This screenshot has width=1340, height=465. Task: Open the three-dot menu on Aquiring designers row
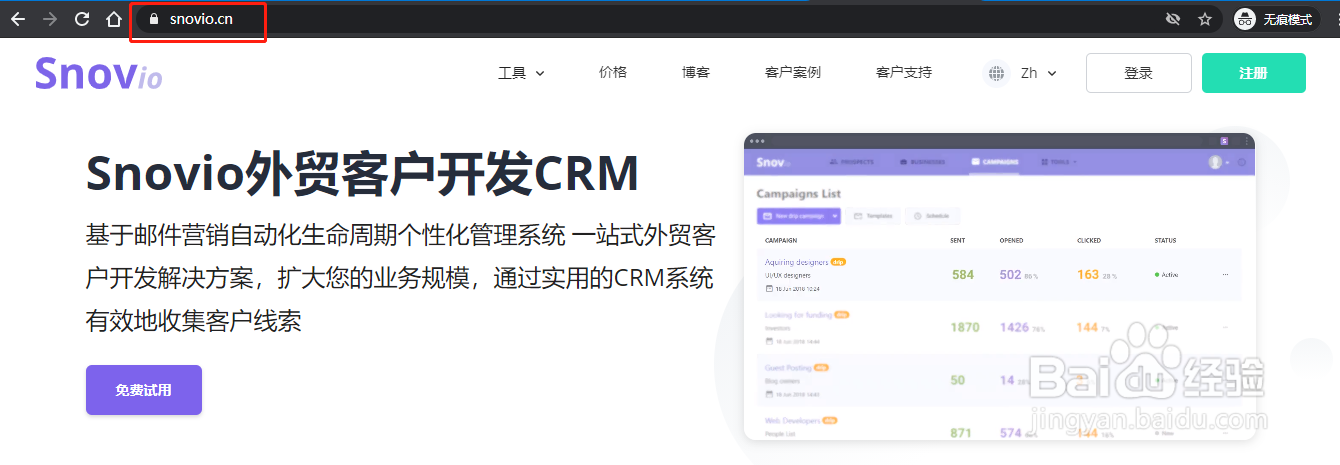coord(1225,274)
